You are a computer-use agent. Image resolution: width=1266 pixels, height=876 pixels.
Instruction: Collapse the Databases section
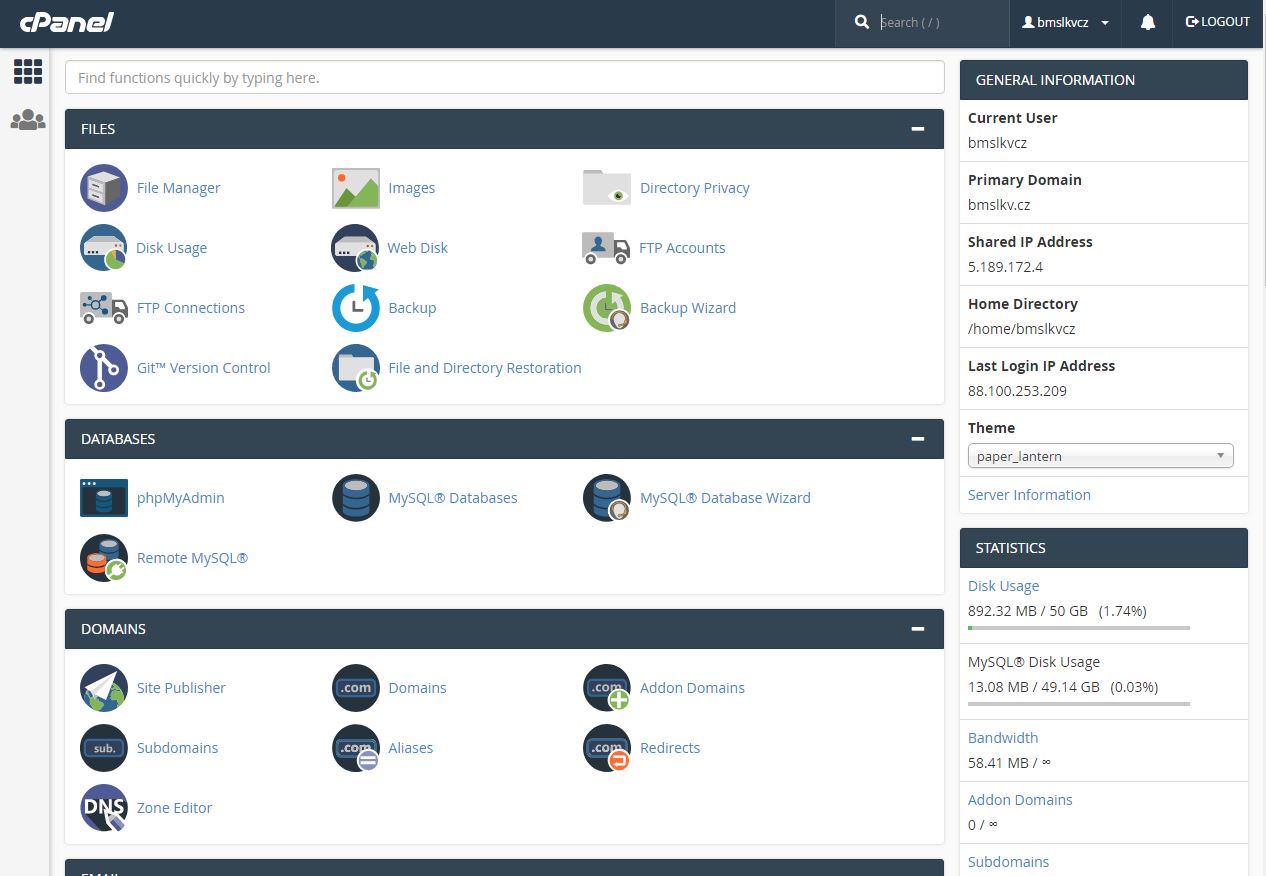tap(917, 439)
